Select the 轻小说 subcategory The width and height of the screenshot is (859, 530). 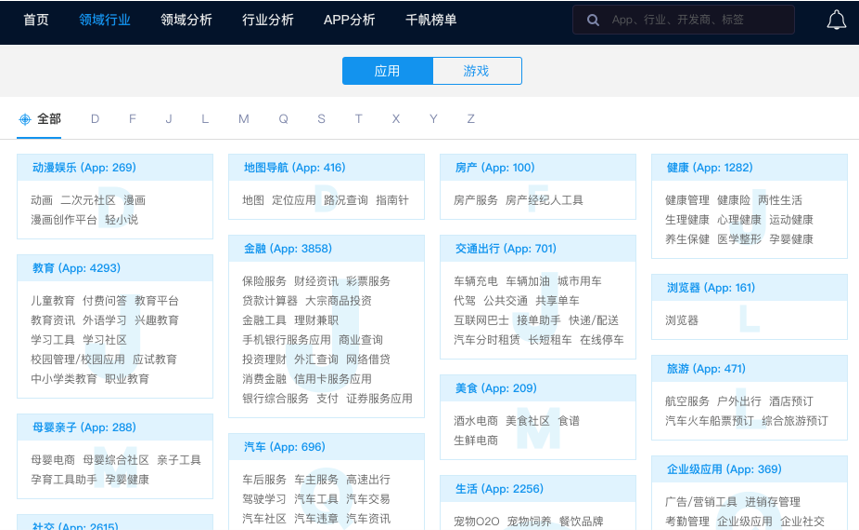[x=121, y=220]
